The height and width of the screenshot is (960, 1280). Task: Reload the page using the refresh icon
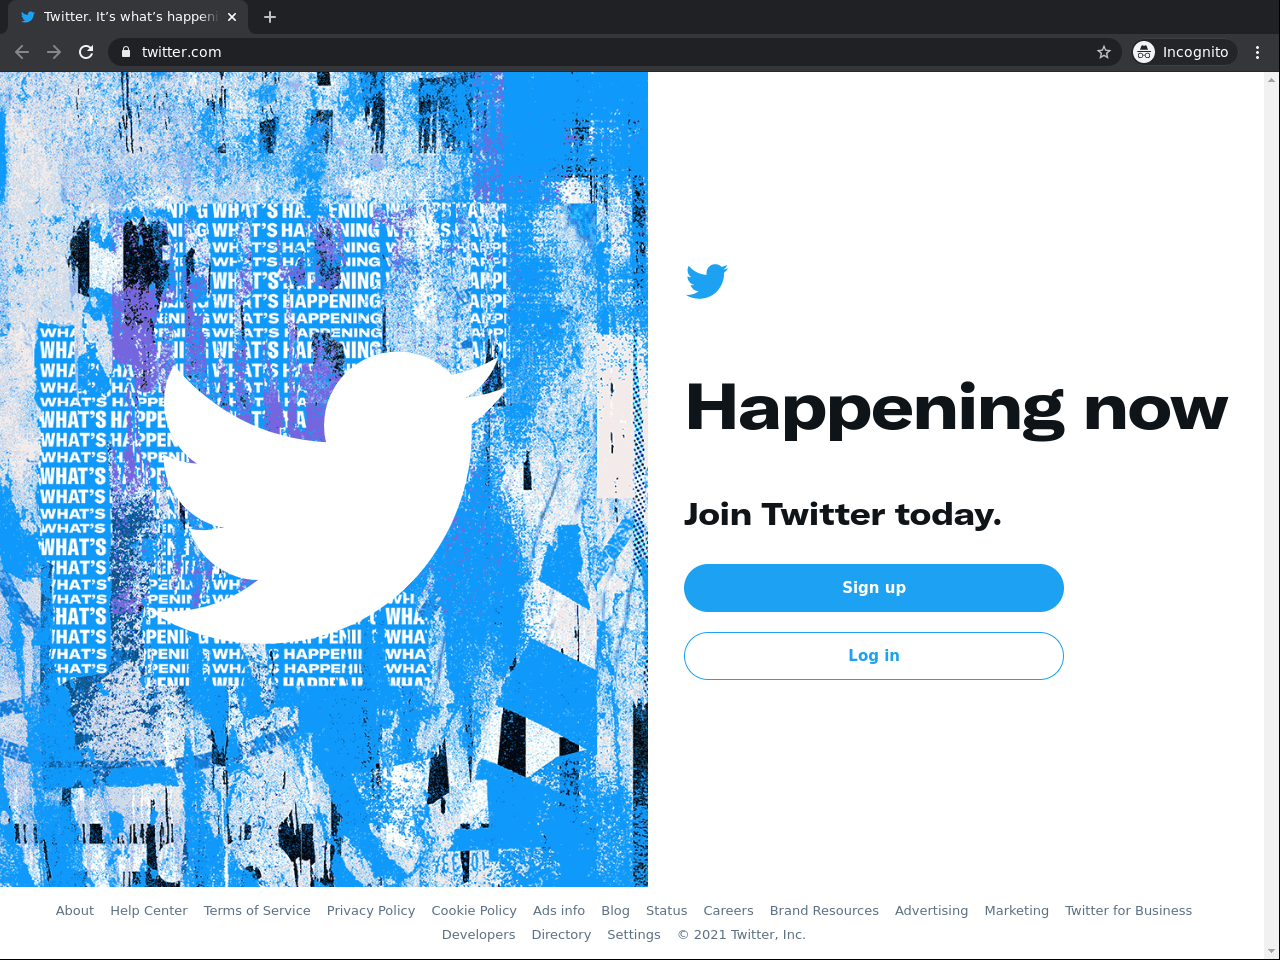point(86,52)
